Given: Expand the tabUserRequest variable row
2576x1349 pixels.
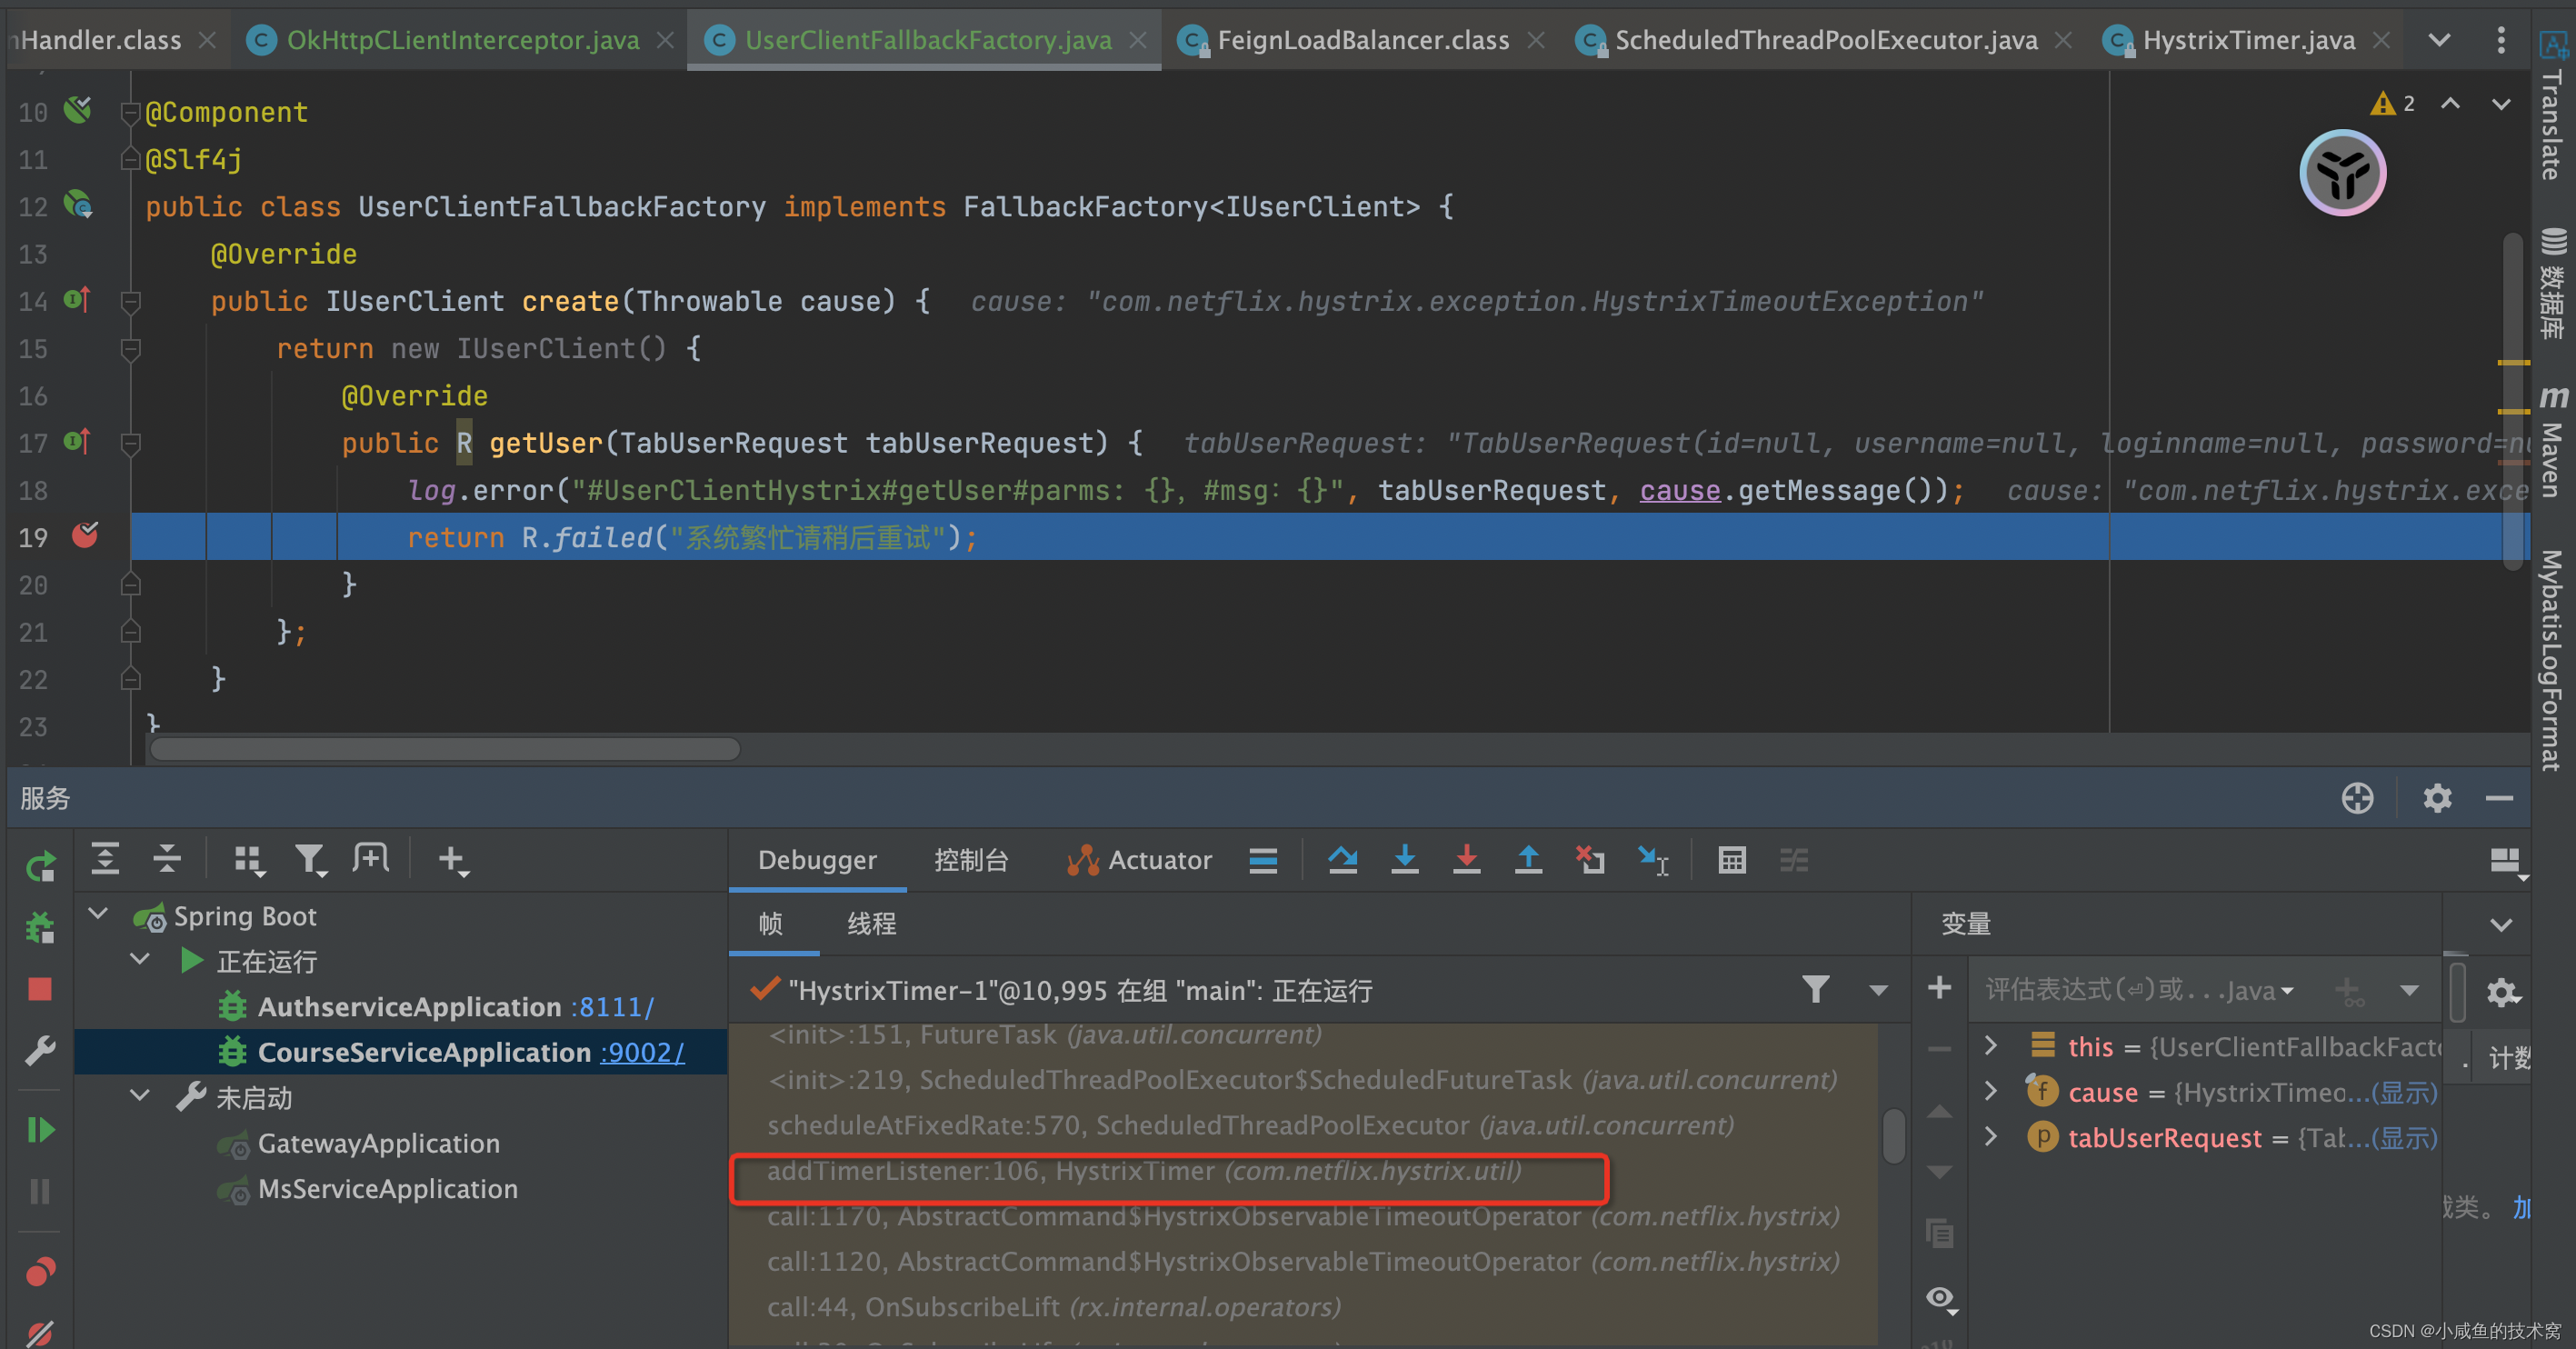Looking at the screenshot, I should (x=1991, y=1137).
